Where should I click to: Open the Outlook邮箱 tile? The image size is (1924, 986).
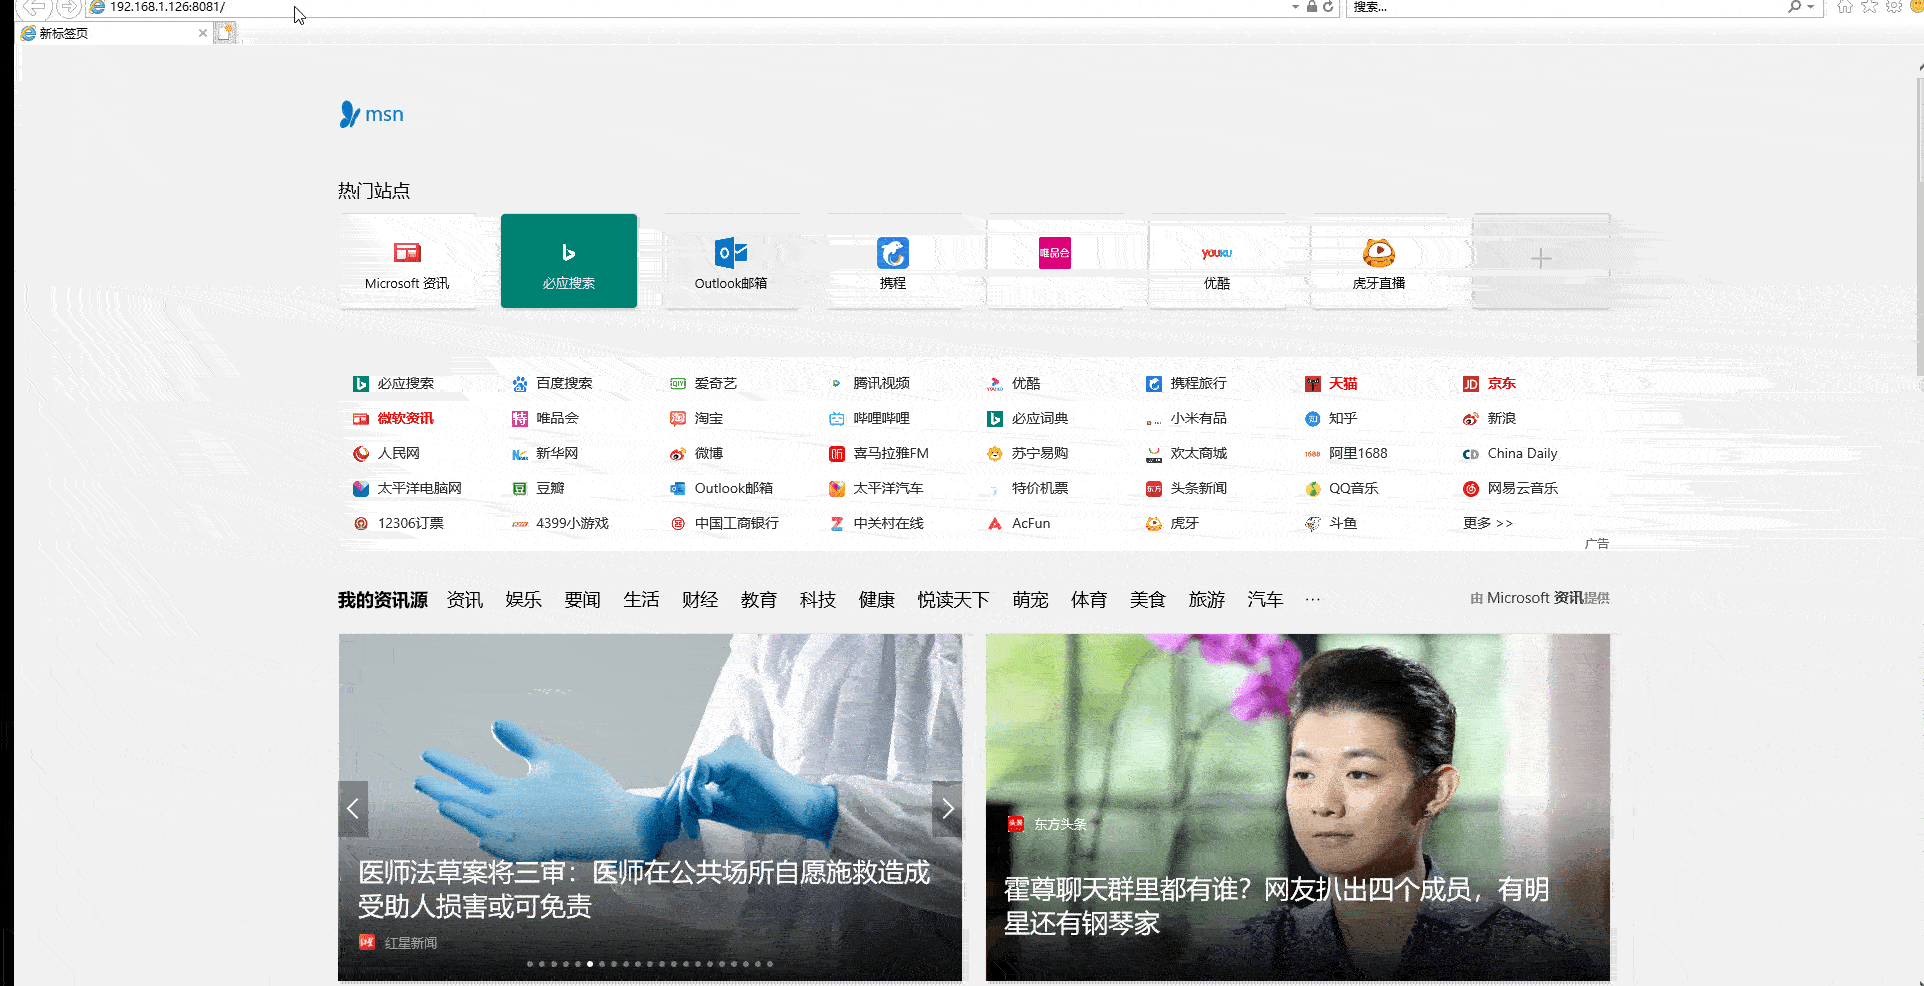(731, 261)
